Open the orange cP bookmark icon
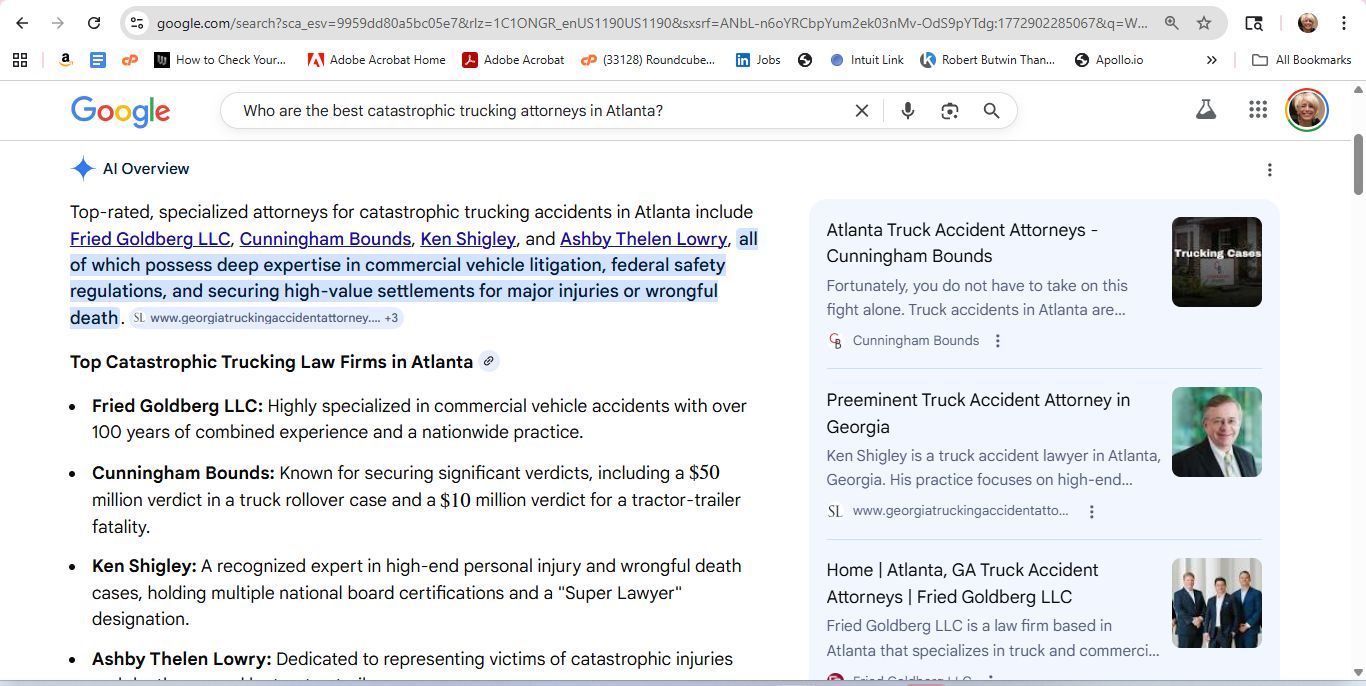1366x686 pixels. click(130, 60)
